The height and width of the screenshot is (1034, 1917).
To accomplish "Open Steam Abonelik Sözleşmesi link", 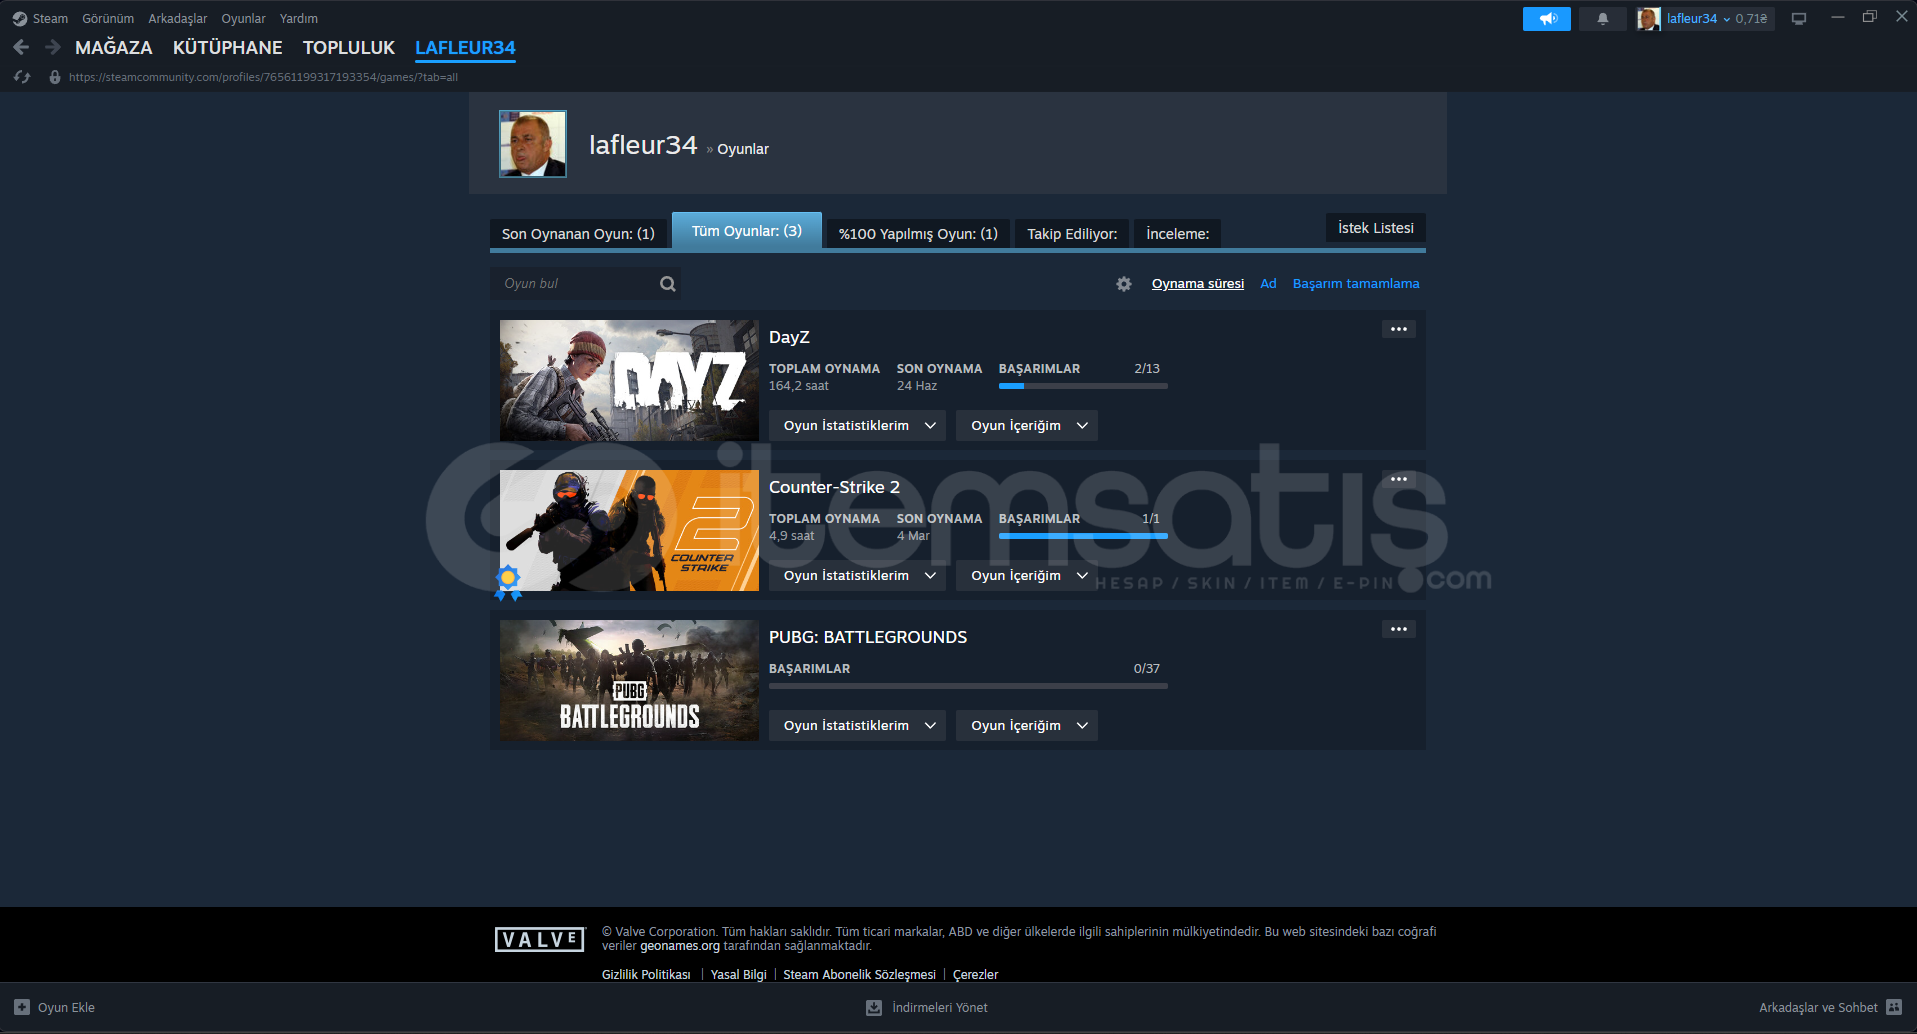I will click(860, 975).
